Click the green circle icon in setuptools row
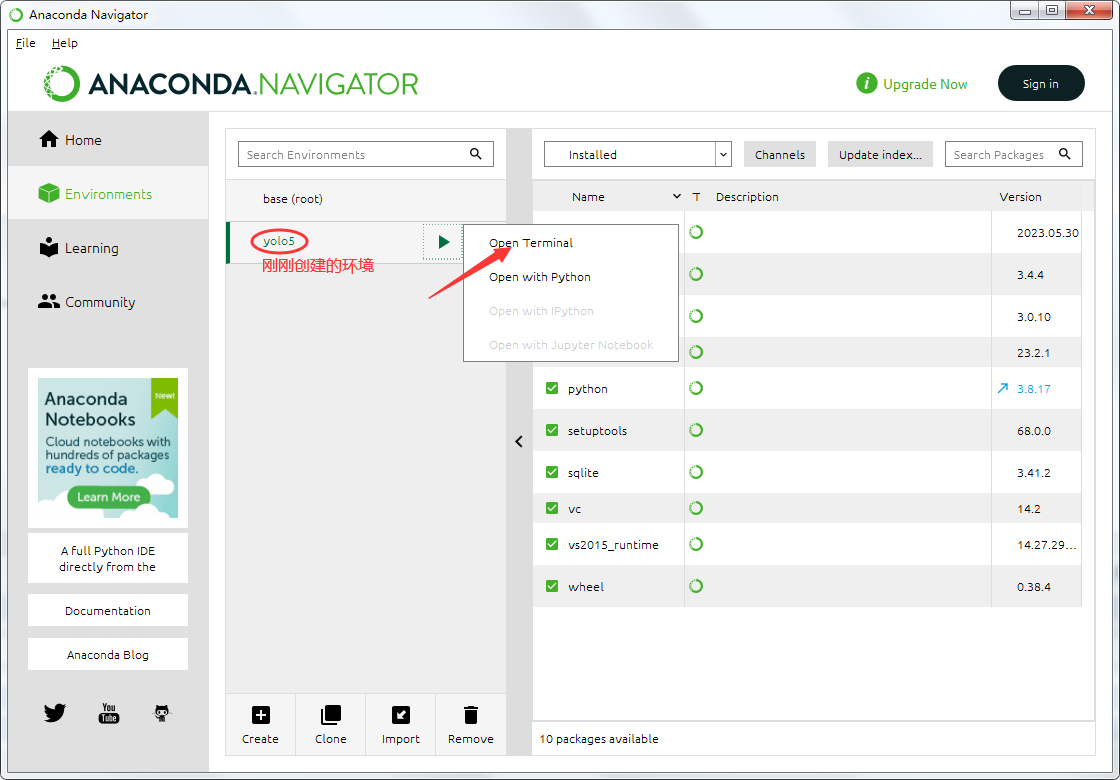 point(696,430)
